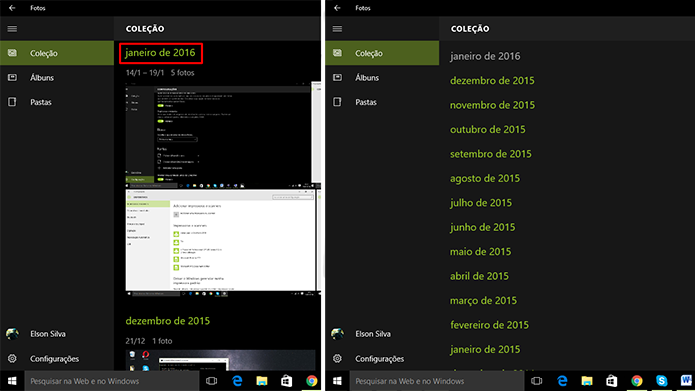695x391 pixels.
Task: Click Álbuns icon in right window
Action: (x=337, y=78)
